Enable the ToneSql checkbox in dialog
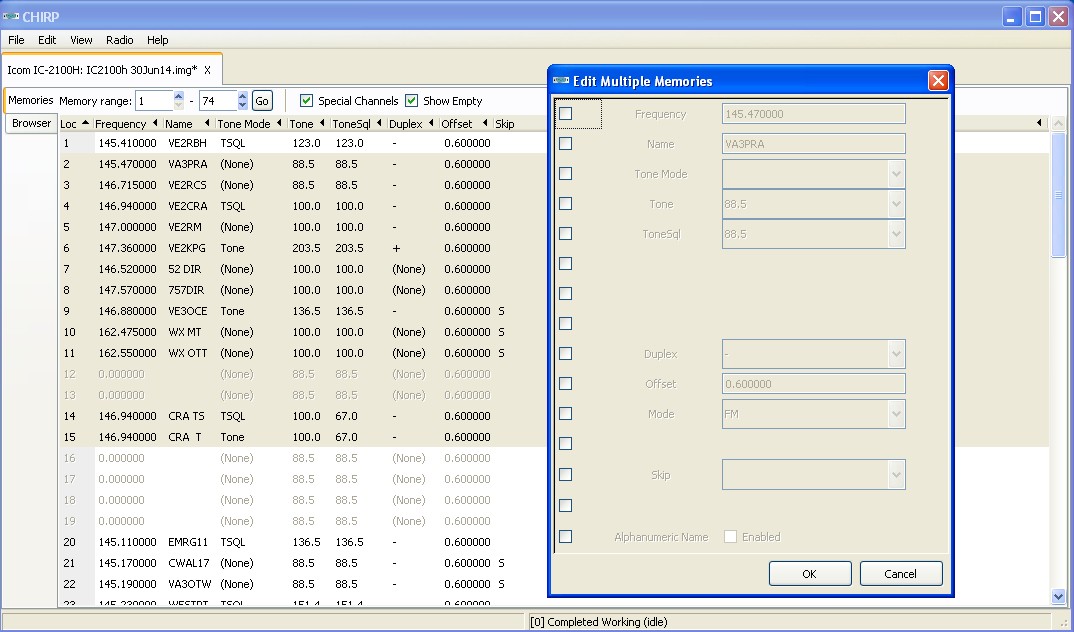 pos(565,233)
